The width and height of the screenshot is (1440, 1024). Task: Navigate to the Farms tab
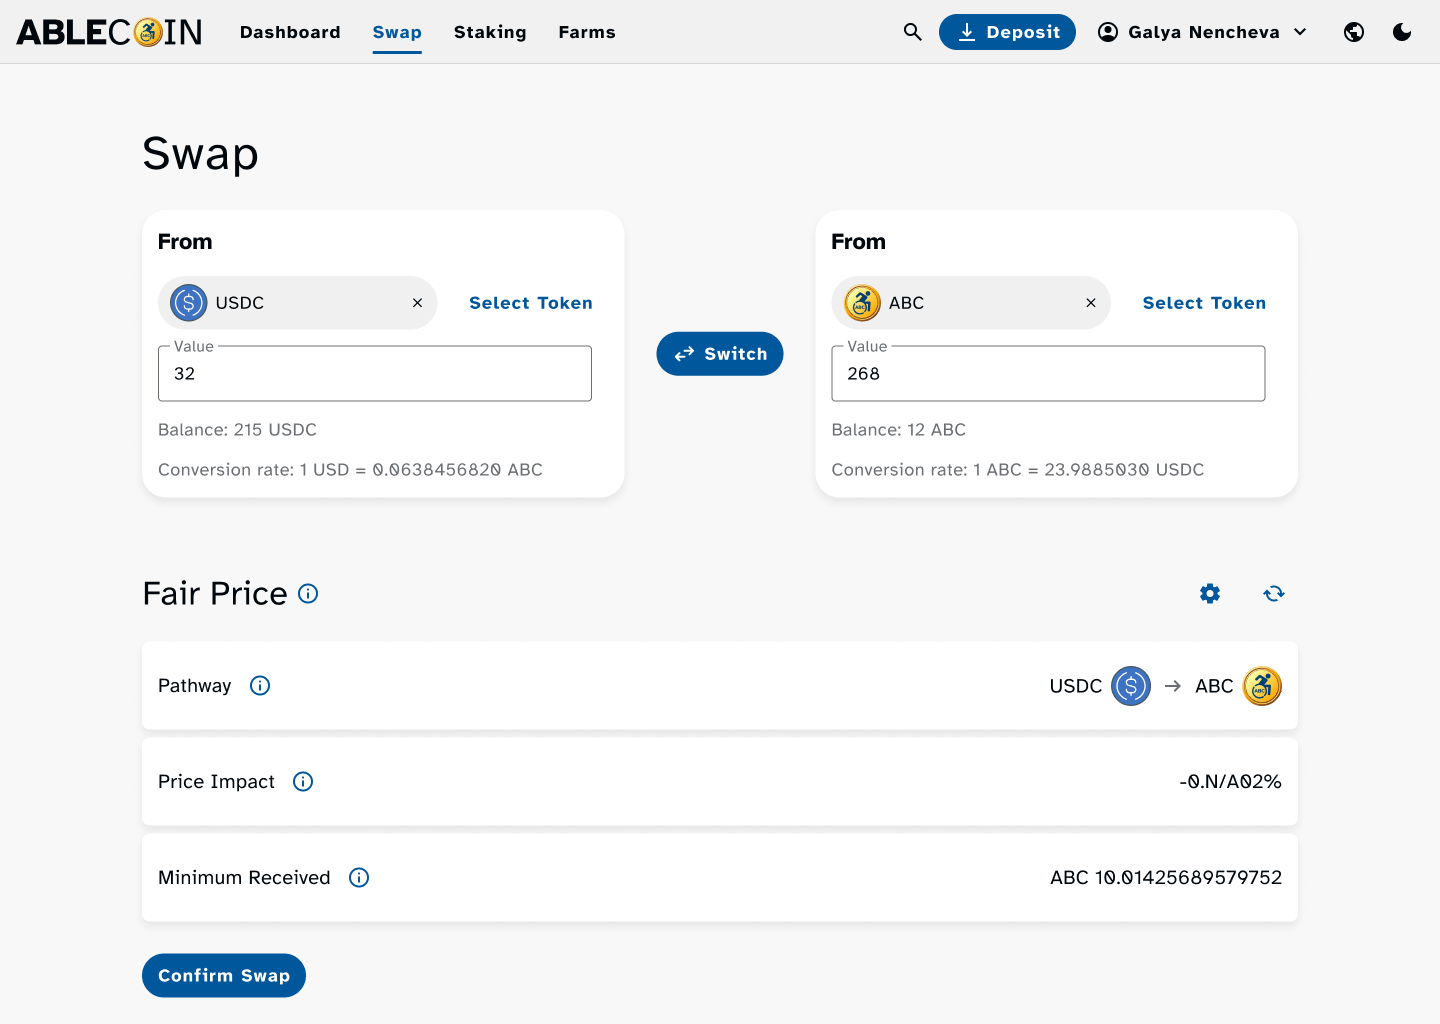[587, 32]
